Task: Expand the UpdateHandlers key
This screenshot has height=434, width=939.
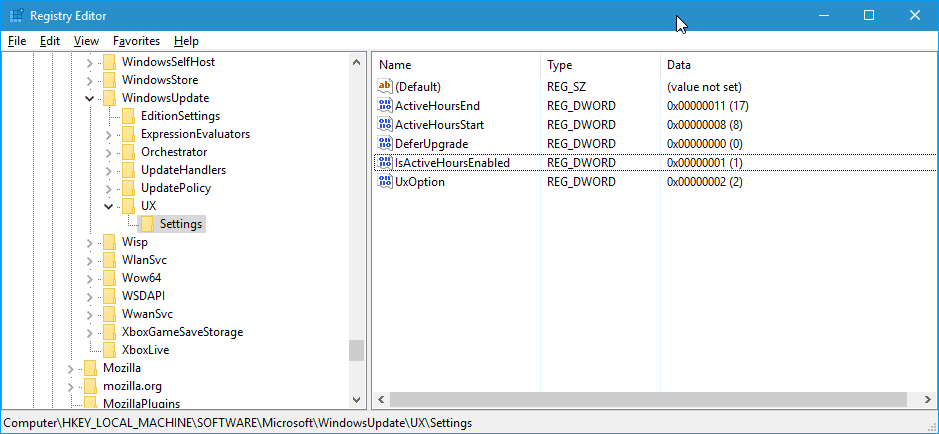Action: (108, 170)
